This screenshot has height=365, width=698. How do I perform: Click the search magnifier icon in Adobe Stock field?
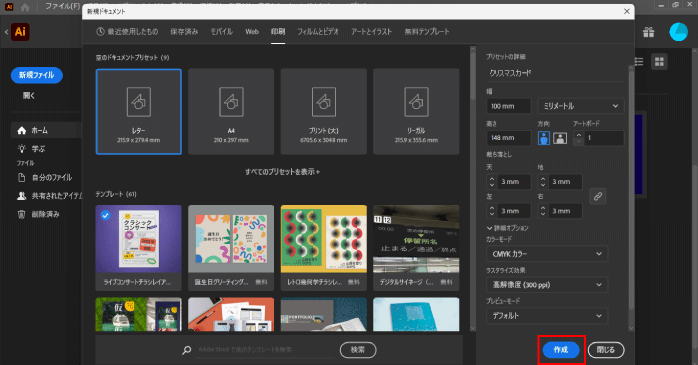187,350
